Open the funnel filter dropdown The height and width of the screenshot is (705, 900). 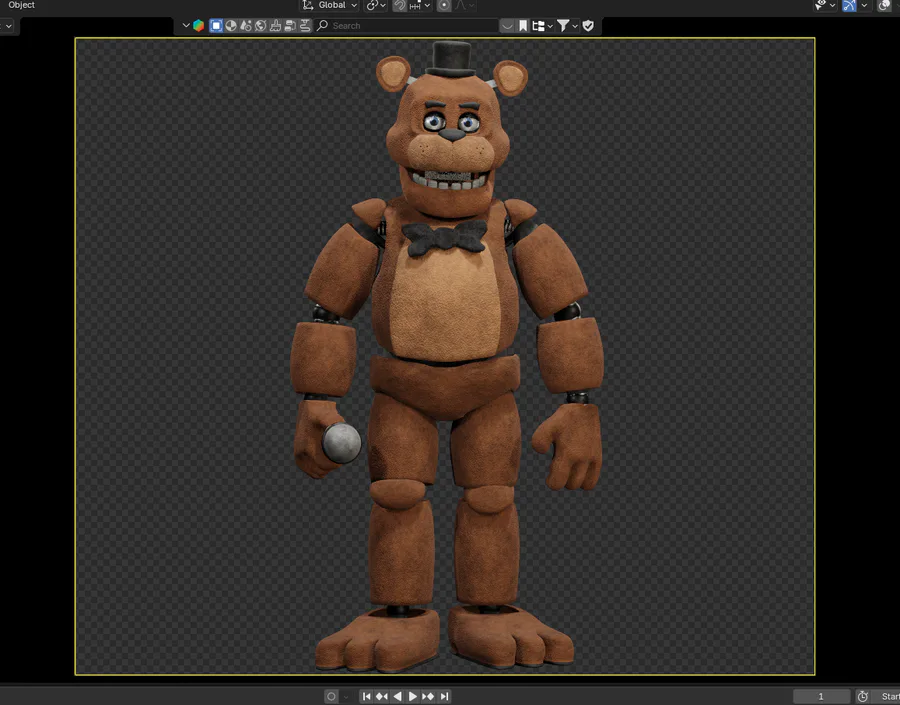coord(567,25)
